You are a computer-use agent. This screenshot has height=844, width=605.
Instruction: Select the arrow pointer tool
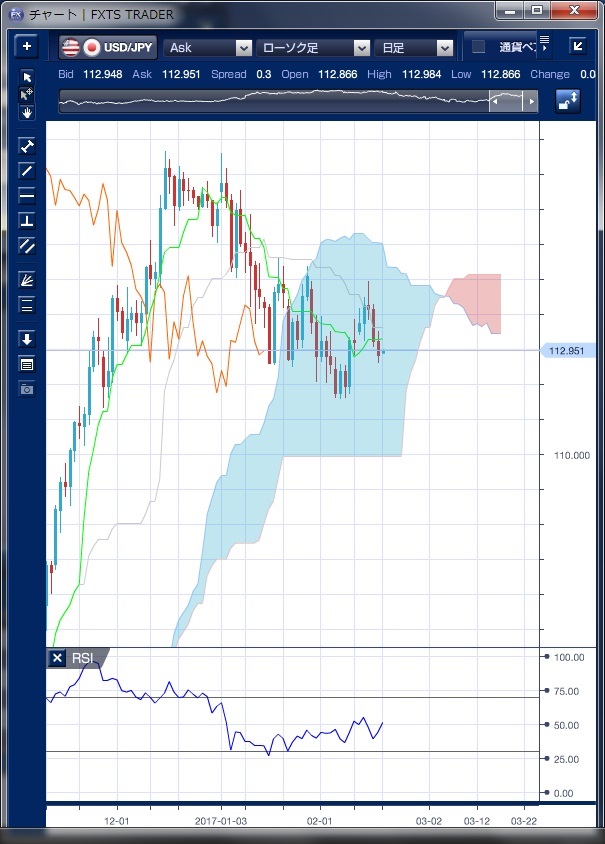[27, 78]
